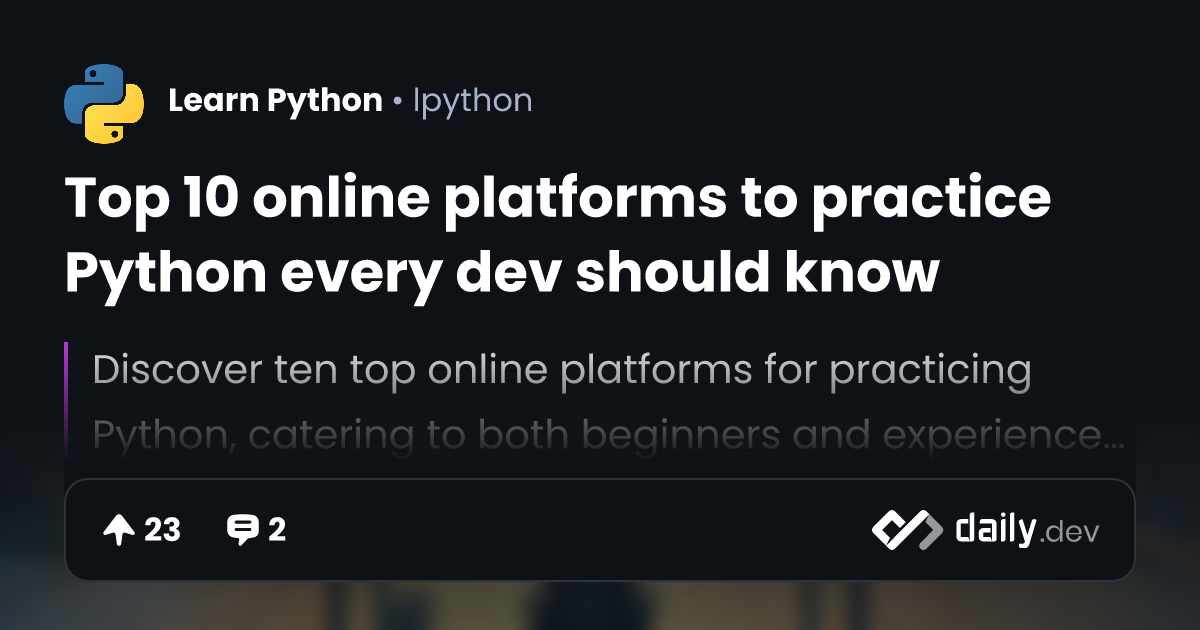Click the 'Discover ten top online platforms' summary
The image size is (1200, 630).
pos(561,371)
